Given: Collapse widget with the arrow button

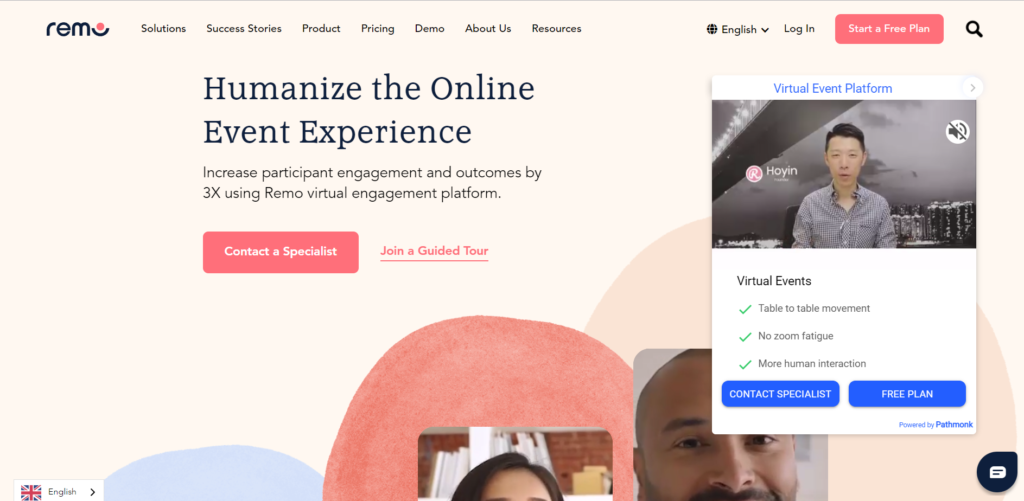Looking at the screenshot, I should [x=972, y=88].
